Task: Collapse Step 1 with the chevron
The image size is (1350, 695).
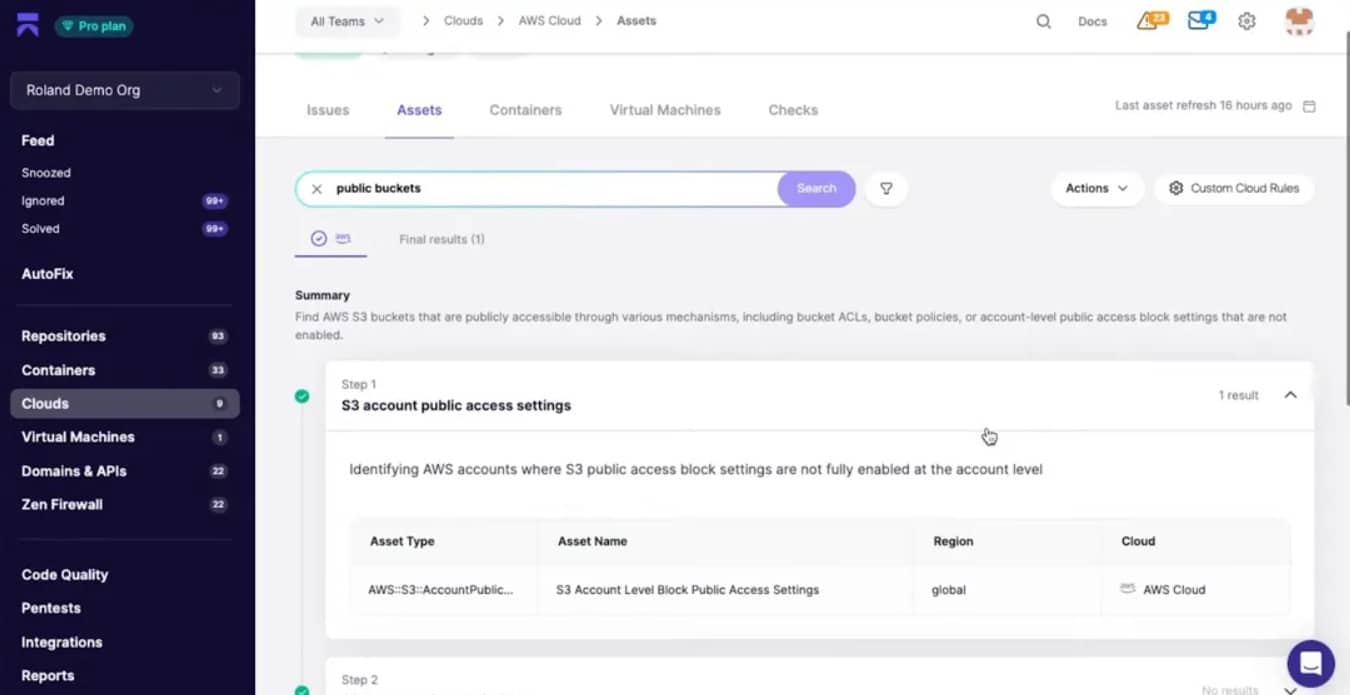Action: pyautogui.click(x=1290, y=395)
